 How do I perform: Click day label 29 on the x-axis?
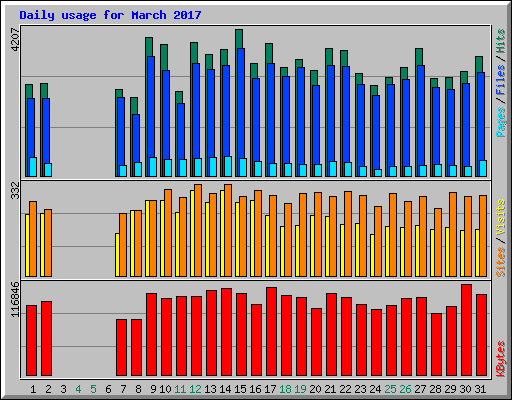[x=450, y=389]
